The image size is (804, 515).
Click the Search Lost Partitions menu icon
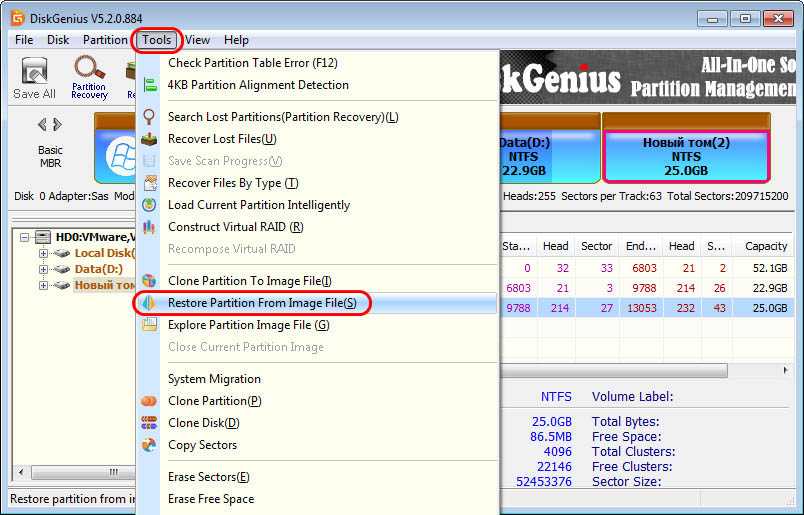[150, 117]
